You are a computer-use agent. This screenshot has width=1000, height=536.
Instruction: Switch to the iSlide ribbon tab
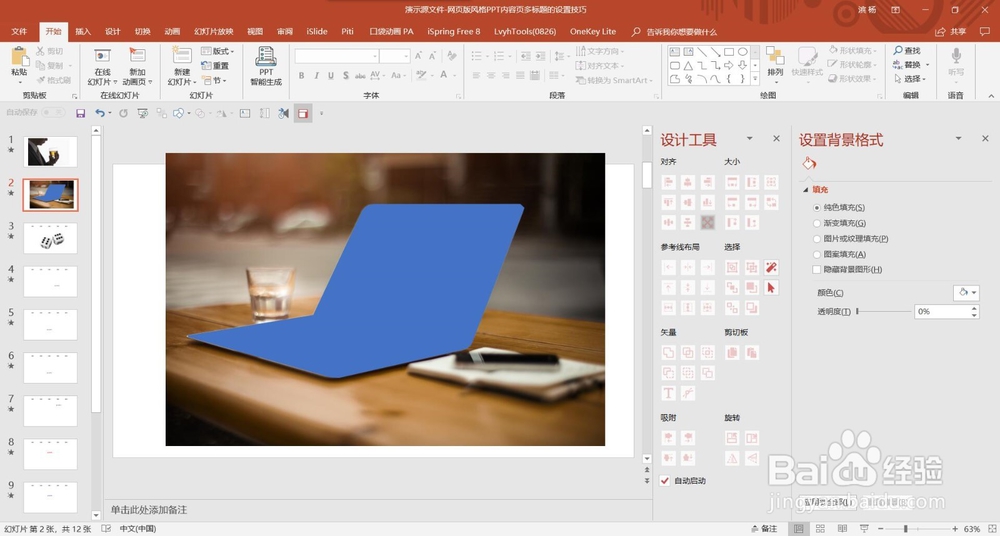pos(317,31)
